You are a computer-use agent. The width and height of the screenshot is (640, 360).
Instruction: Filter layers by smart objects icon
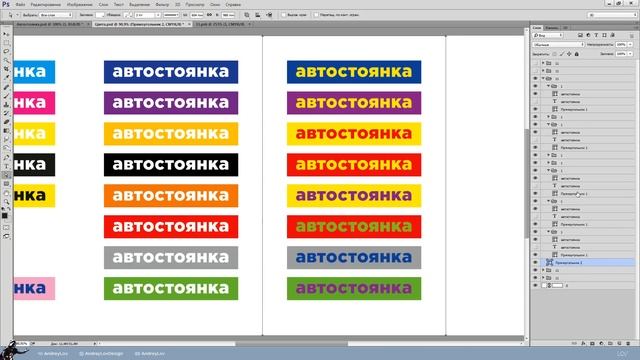coord(613,36)
